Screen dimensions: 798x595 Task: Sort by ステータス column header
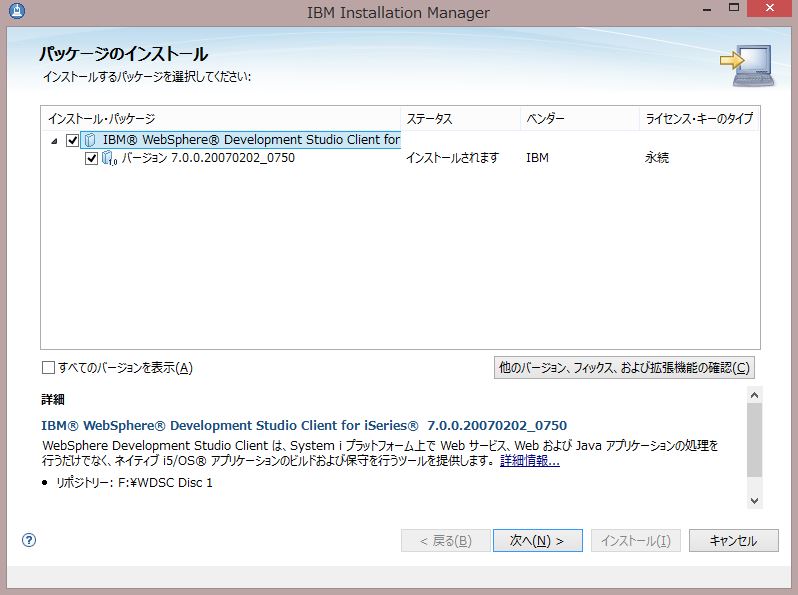point(460,119)
